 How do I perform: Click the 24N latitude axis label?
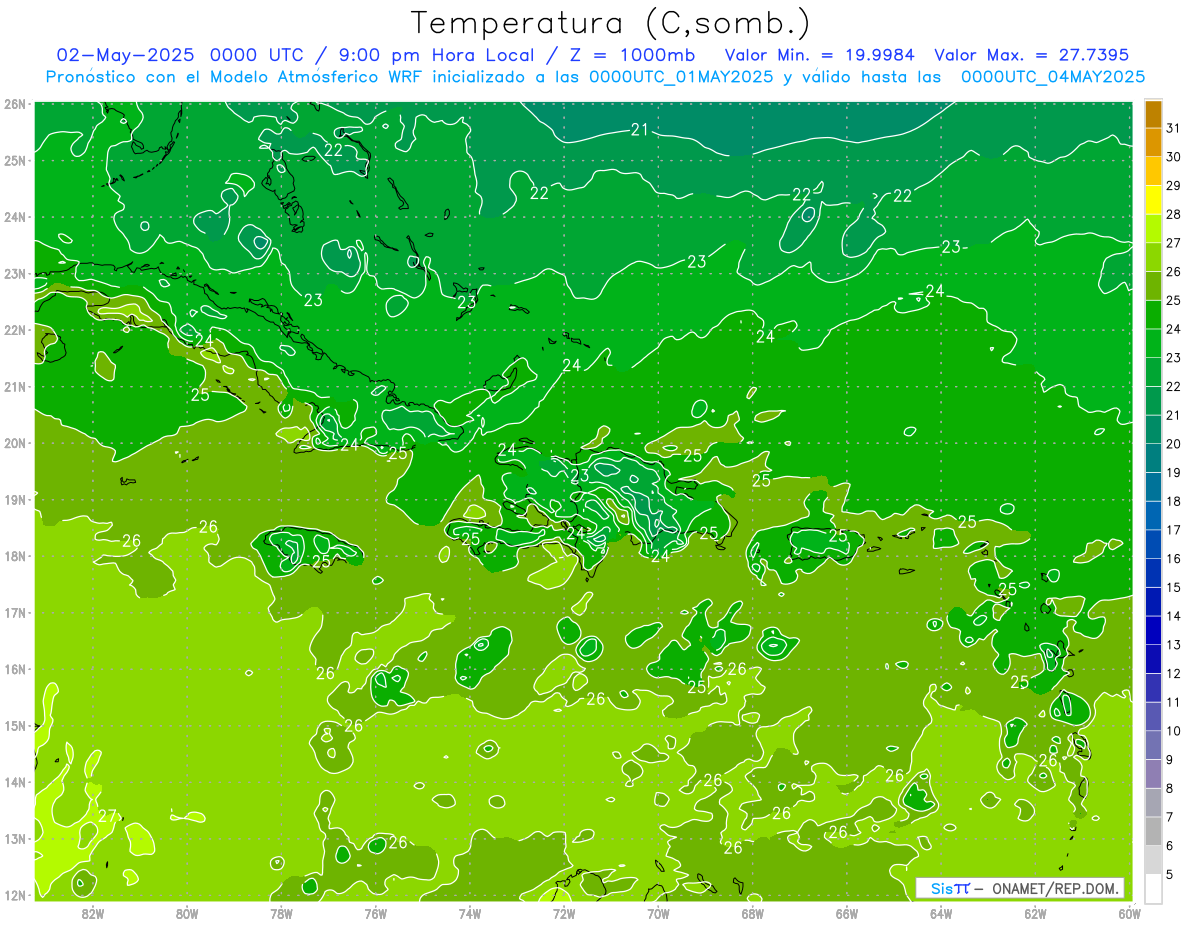point(14,217)
